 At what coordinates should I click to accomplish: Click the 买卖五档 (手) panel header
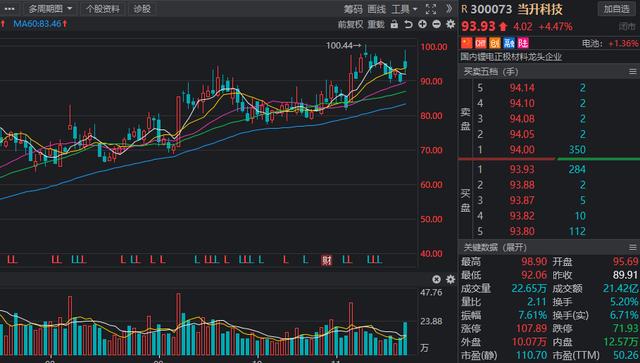tap(491, 72)
